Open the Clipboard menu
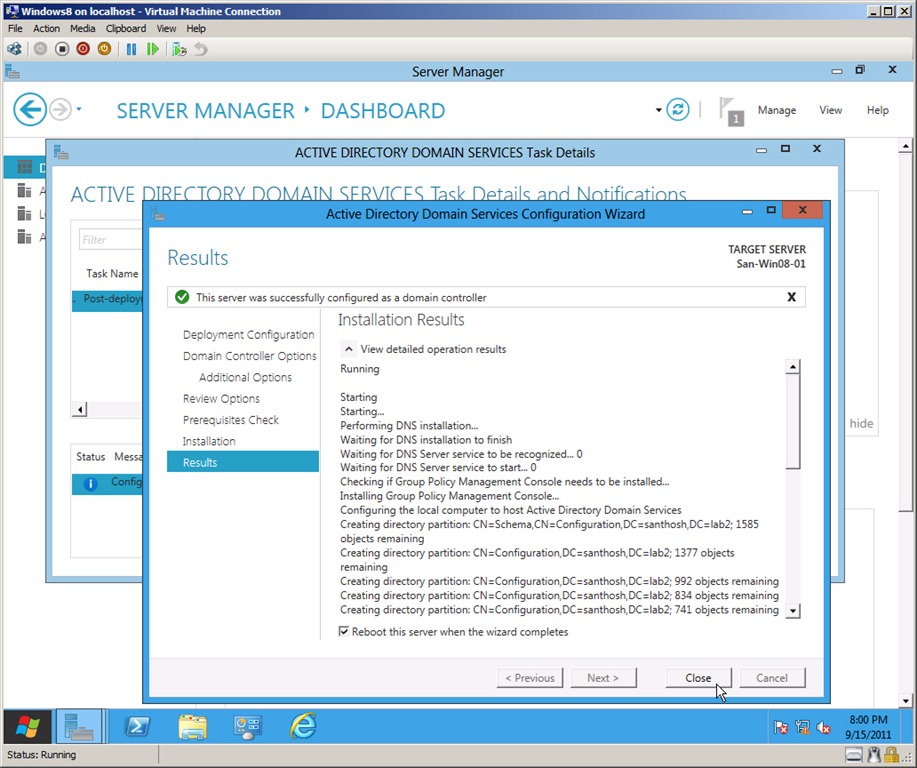The width and height of the screenshot is (917, 768). tap(126, 28)
